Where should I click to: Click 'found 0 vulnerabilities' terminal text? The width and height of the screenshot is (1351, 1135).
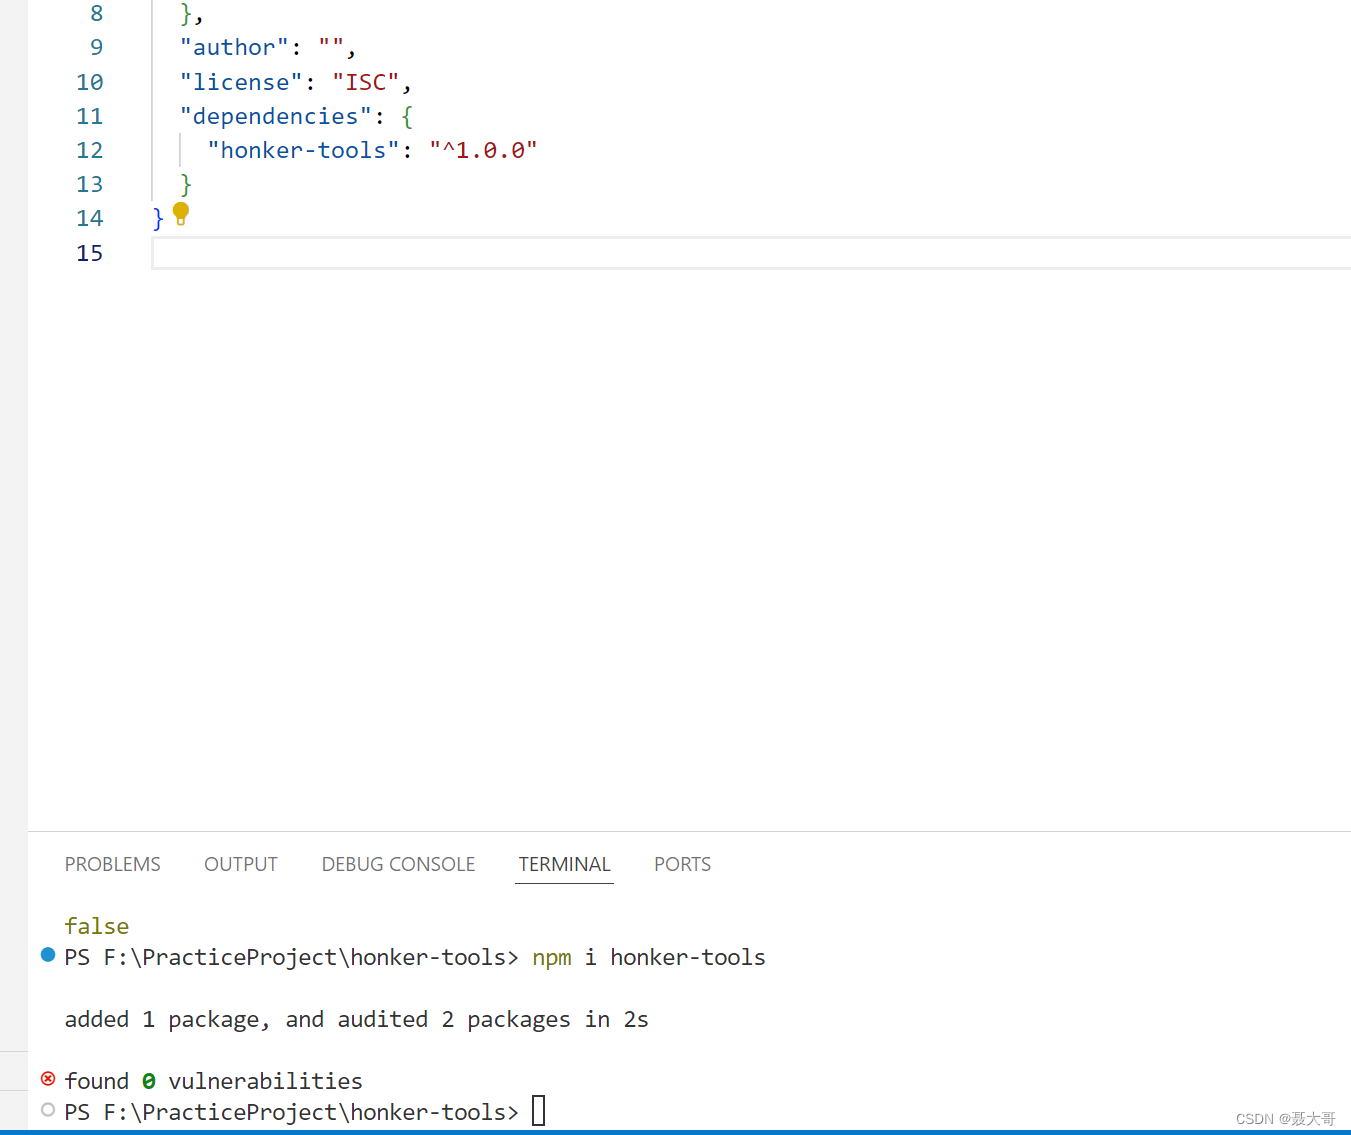coord(214,1081)
